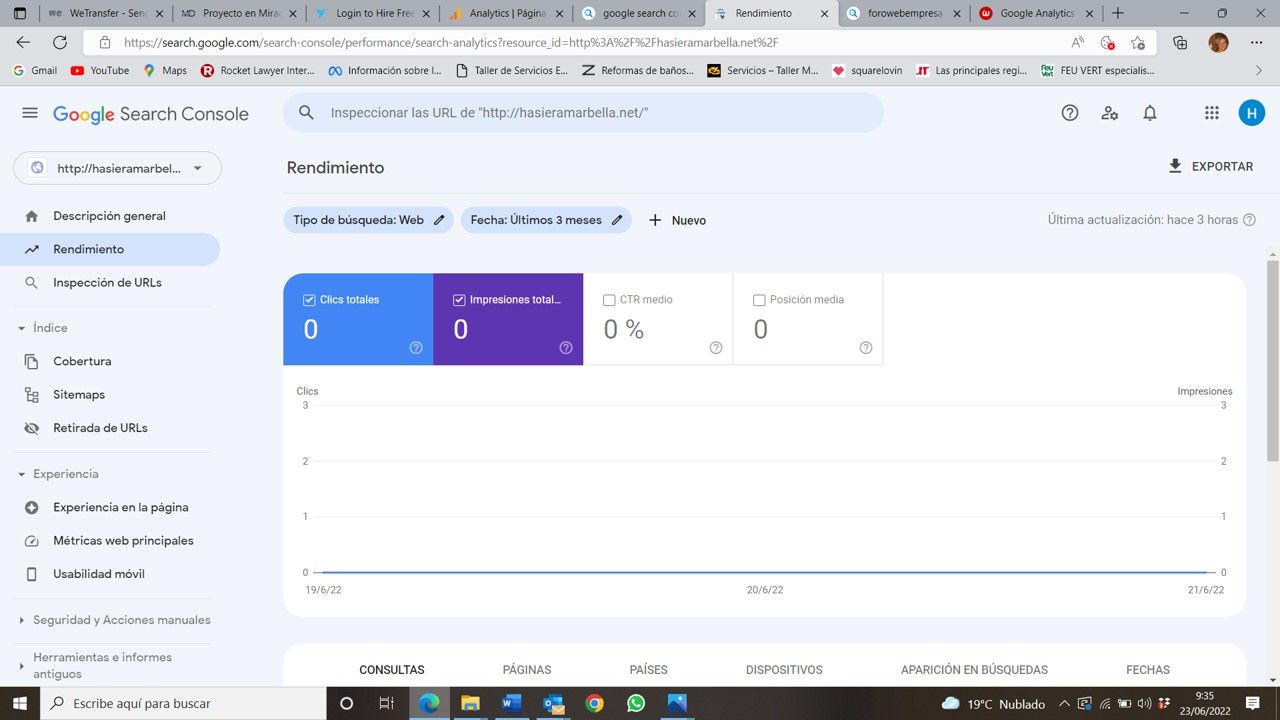Click the download icon beside Exportar
Viewport: 1280px width, 720px height.
click(x=1175, y=166)
